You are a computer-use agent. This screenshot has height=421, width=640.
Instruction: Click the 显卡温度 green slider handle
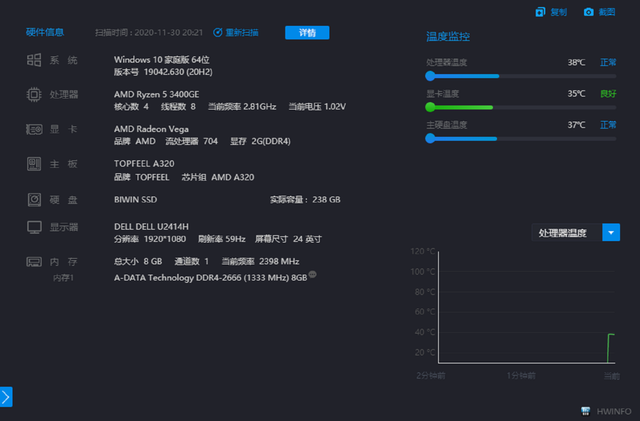(x=430, y=107)
